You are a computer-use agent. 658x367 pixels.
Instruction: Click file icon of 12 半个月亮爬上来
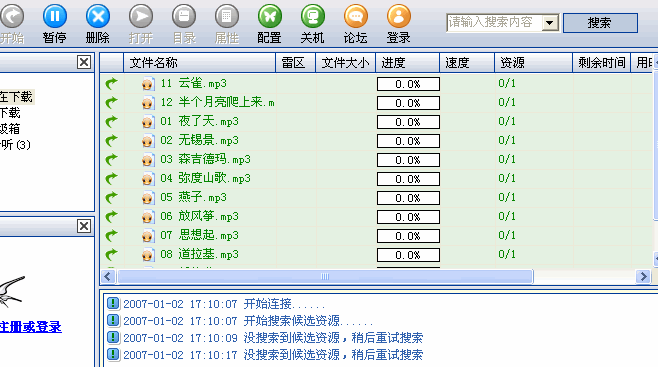tap(147, 102)
